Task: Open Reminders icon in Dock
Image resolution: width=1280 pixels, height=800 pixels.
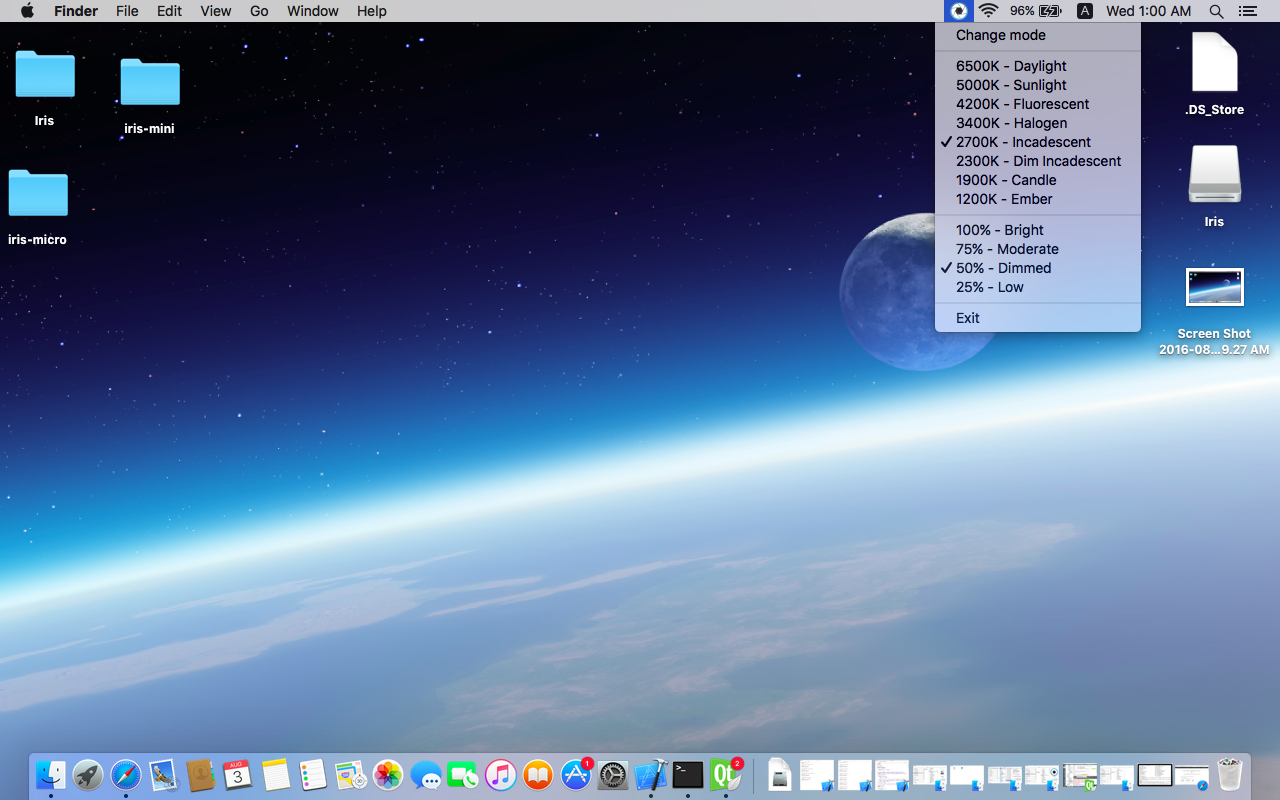Action: coord(313,775)
